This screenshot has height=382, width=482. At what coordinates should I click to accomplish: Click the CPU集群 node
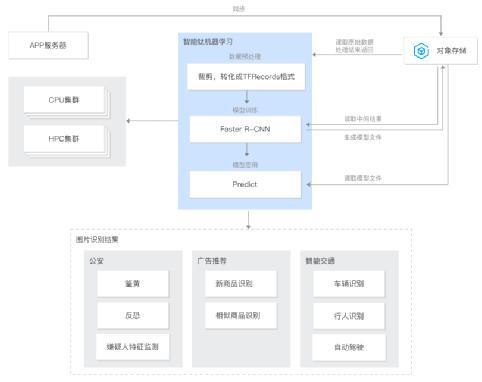(64, 100)
